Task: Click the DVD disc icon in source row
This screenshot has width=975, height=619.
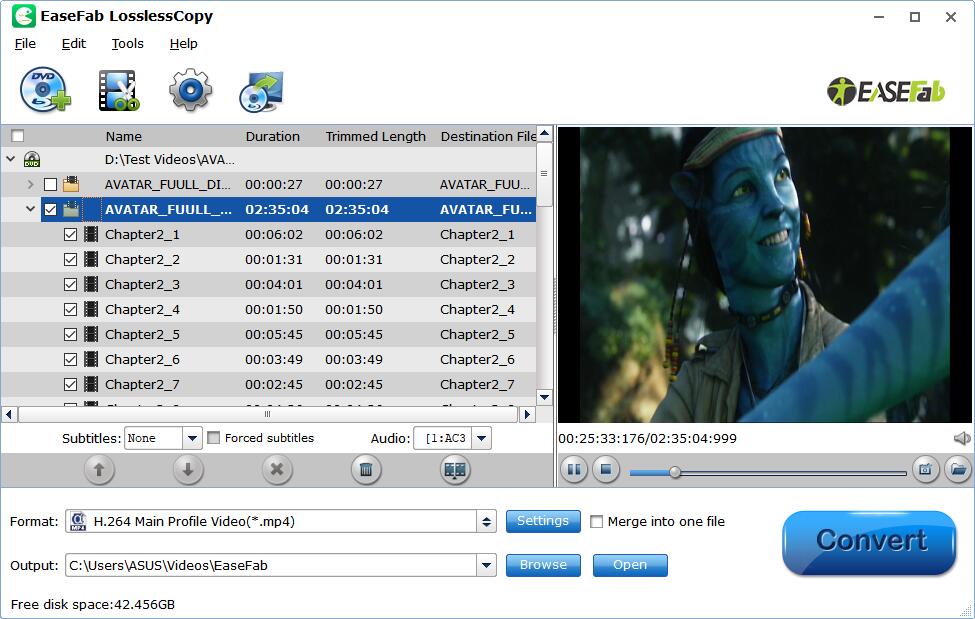Action: 32,160
